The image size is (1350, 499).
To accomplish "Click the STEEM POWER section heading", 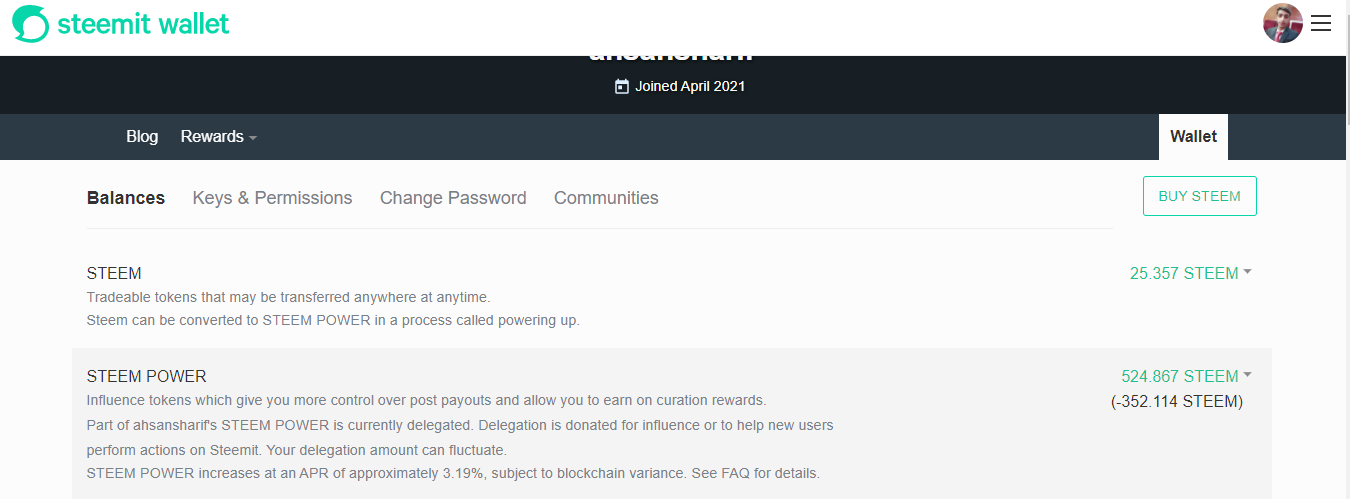I will [x=147, y=377].
